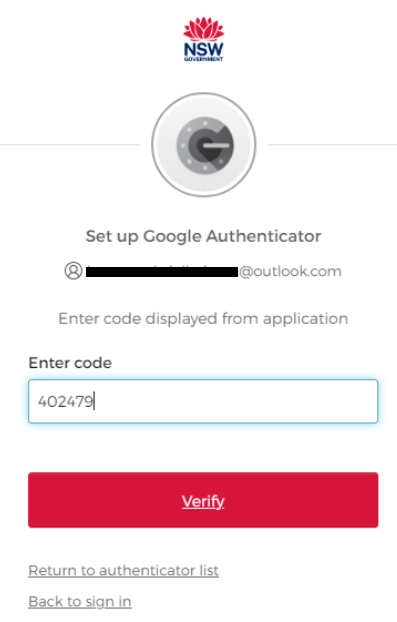
Task: Click the NSW Government logo
Action: click(x=203, y=39)
